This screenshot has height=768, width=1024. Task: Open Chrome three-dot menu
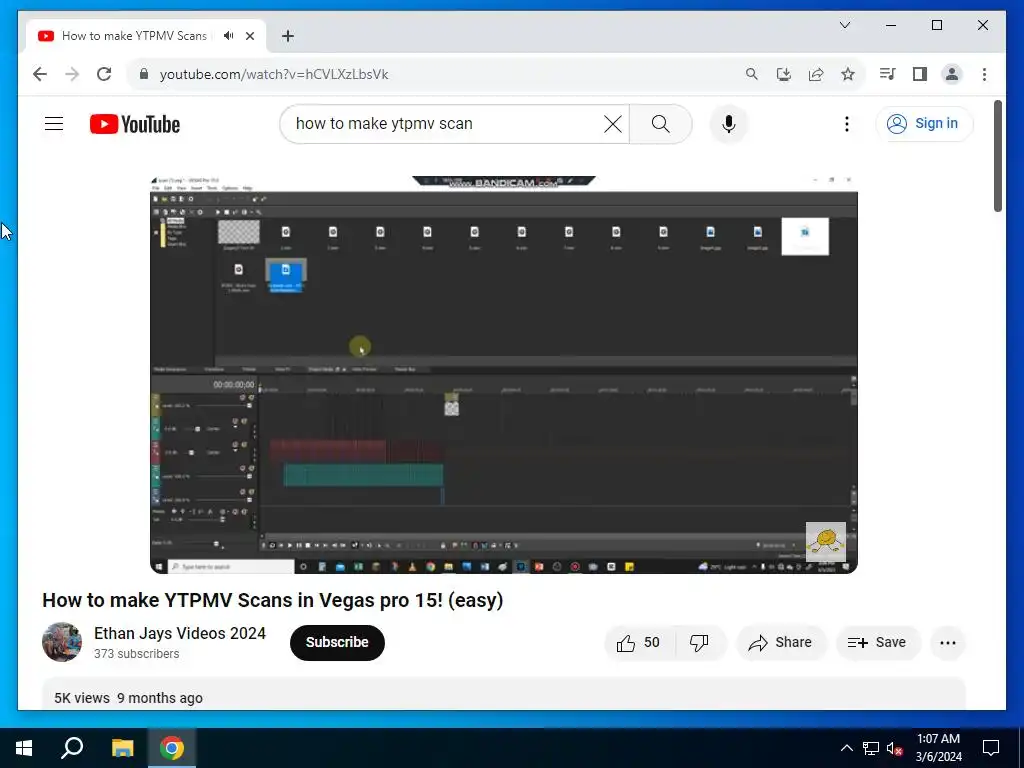[x=984, y=74]
